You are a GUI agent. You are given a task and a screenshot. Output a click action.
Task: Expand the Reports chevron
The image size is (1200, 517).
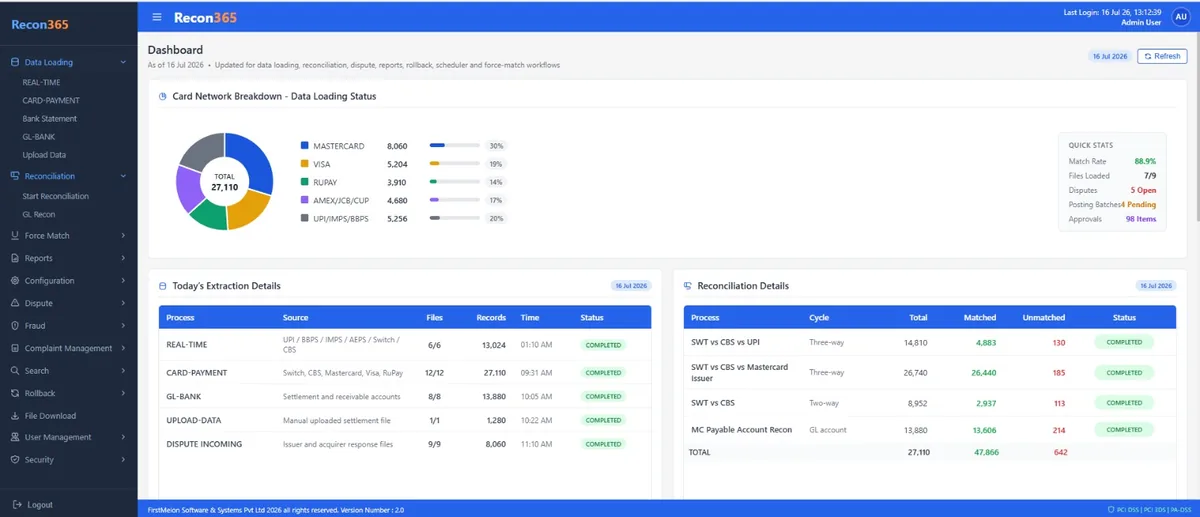click(122, 258)
